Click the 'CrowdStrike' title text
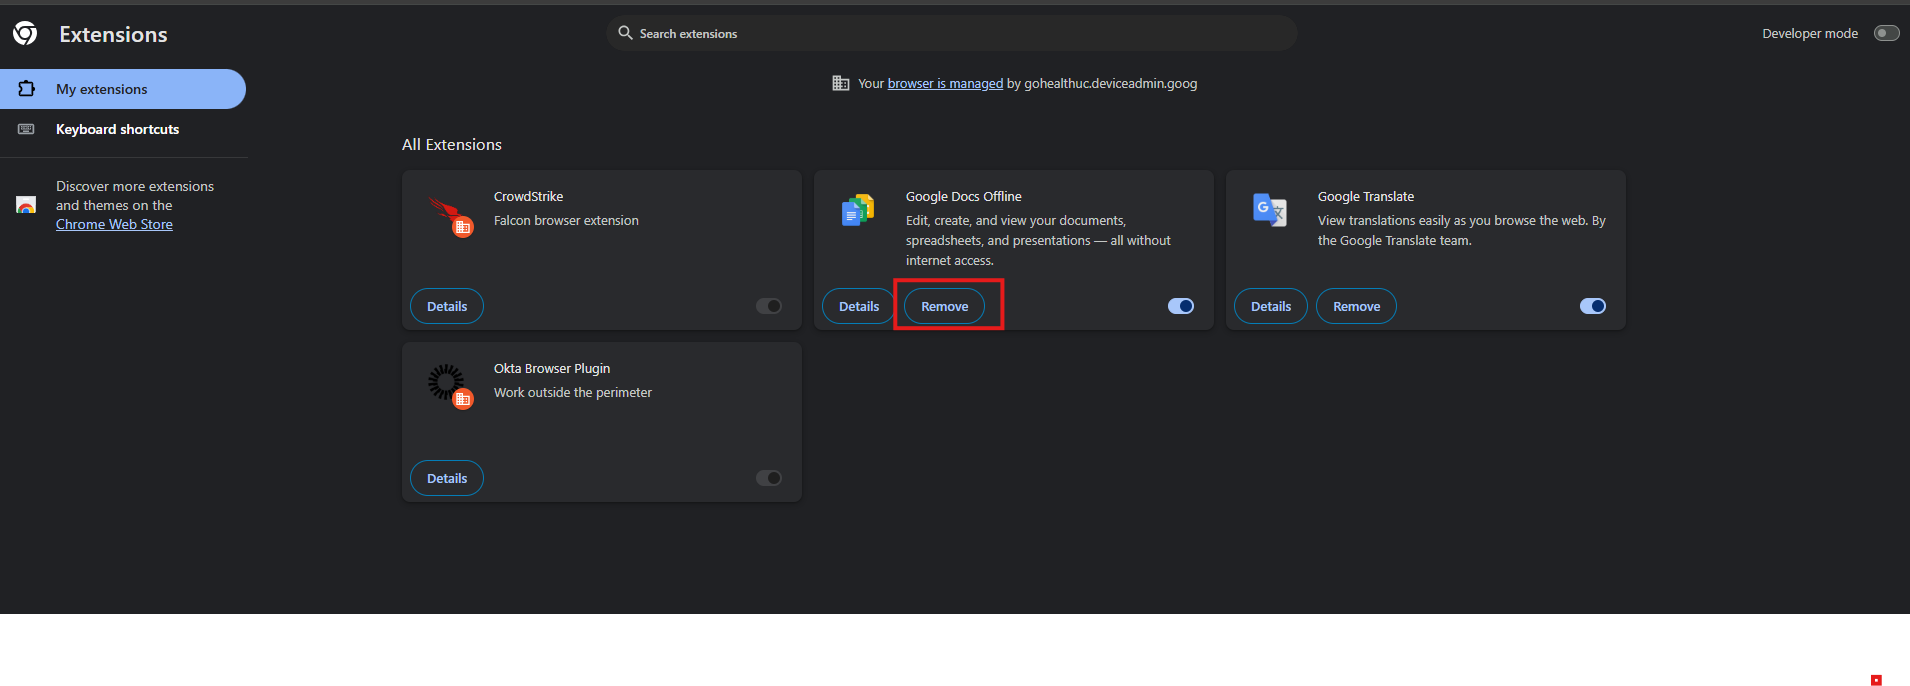 pos(529,196)
